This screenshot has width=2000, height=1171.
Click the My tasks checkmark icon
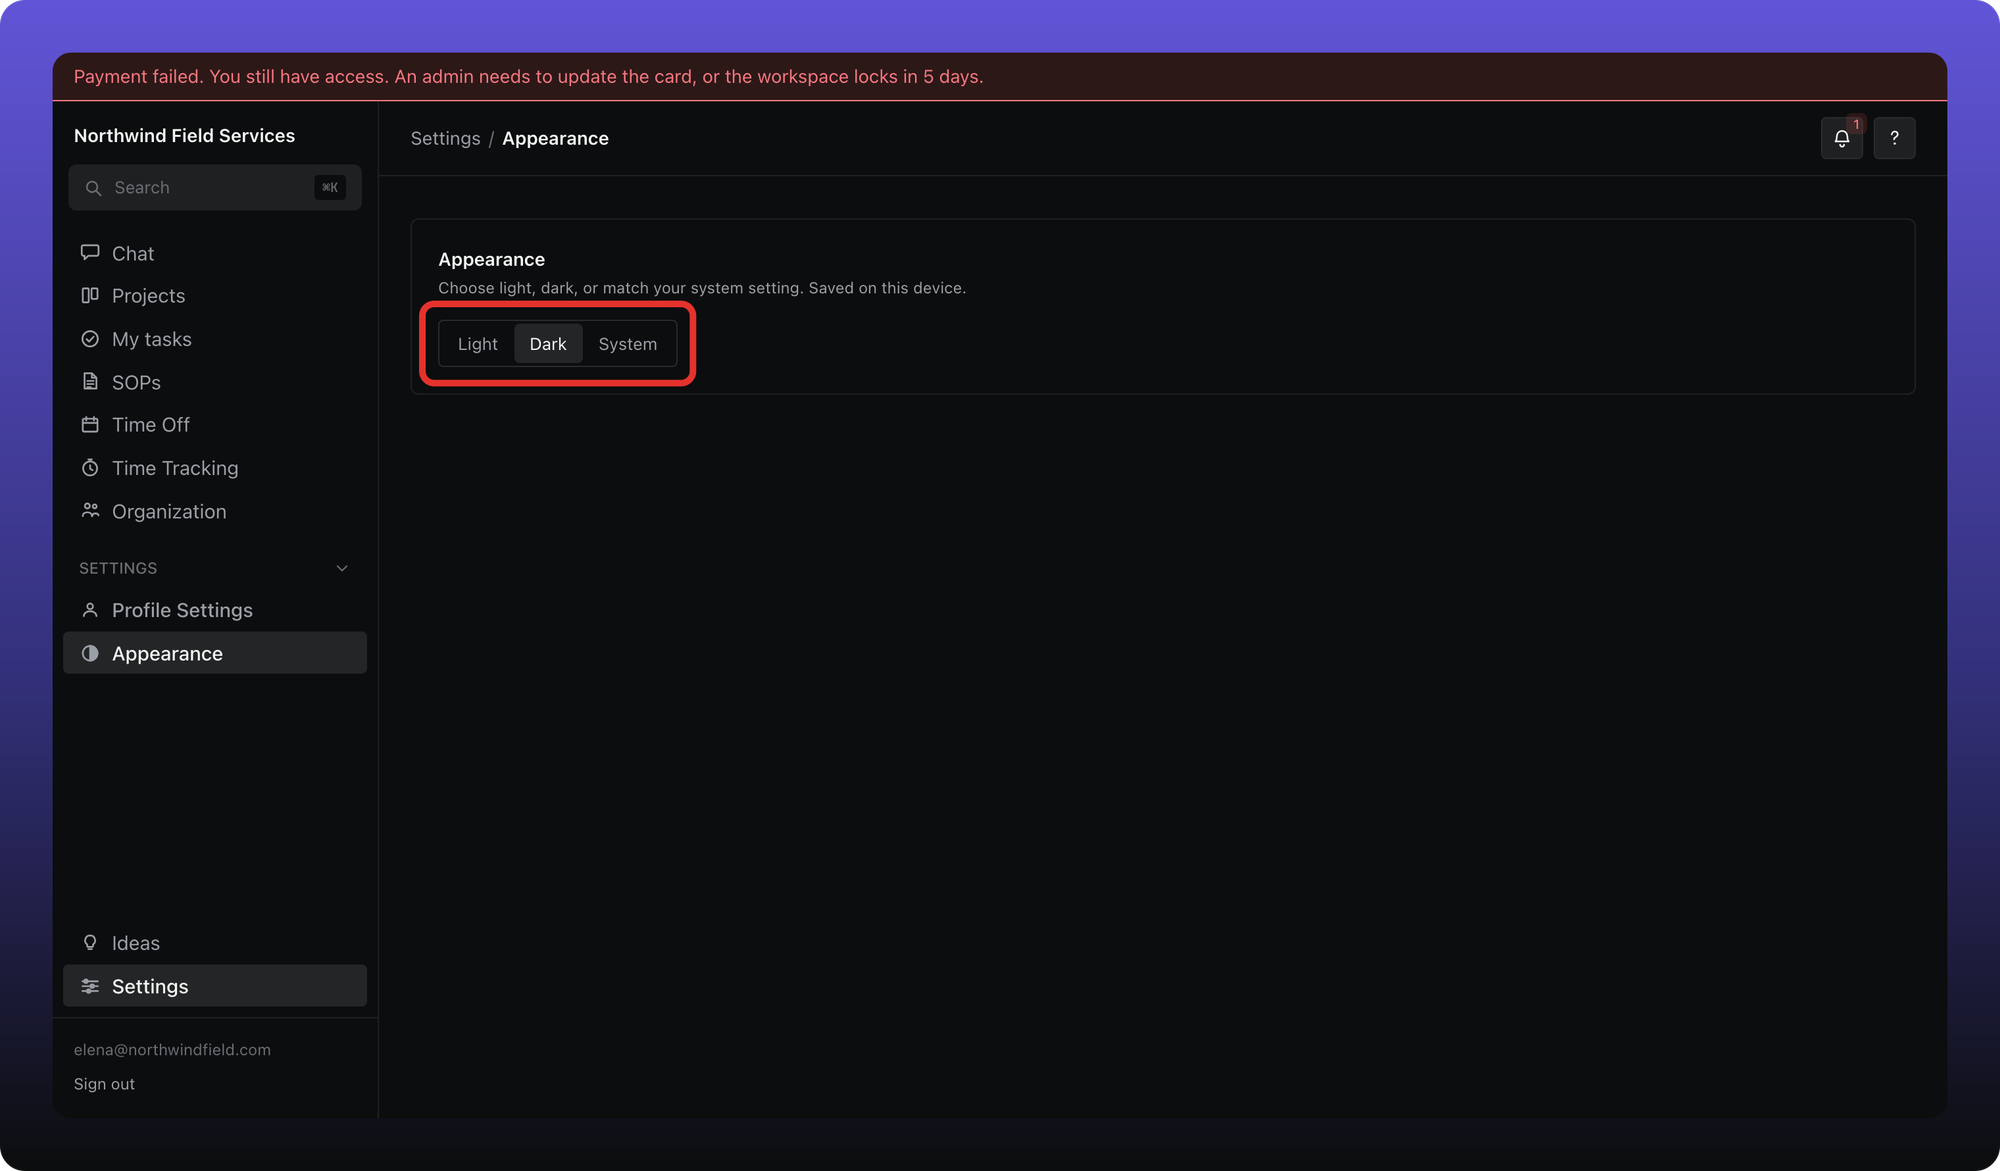coord(90,339)
